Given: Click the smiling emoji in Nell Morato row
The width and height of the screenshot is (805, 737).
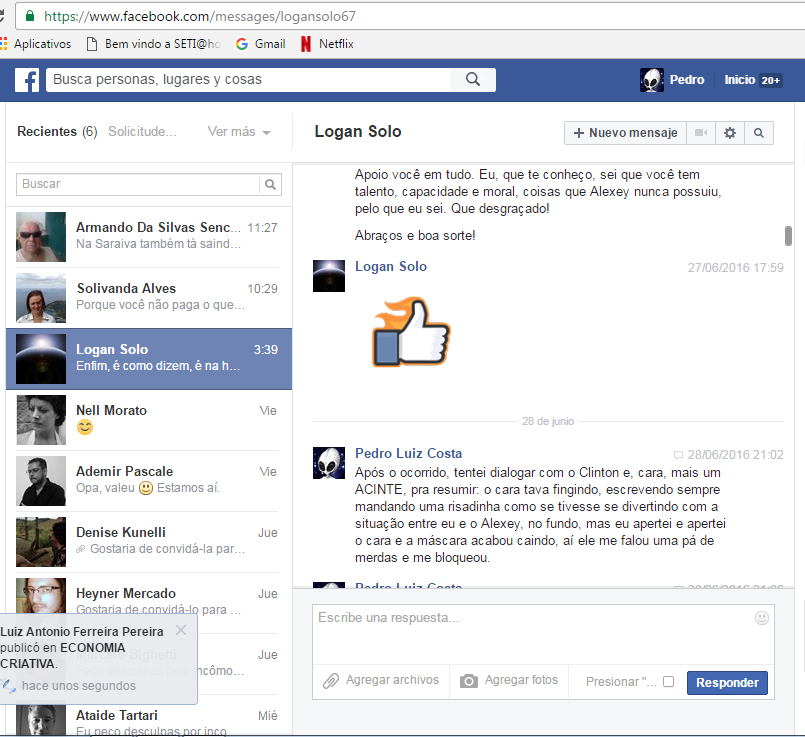Looking at the screenshot, I should (x=85, y=427).
